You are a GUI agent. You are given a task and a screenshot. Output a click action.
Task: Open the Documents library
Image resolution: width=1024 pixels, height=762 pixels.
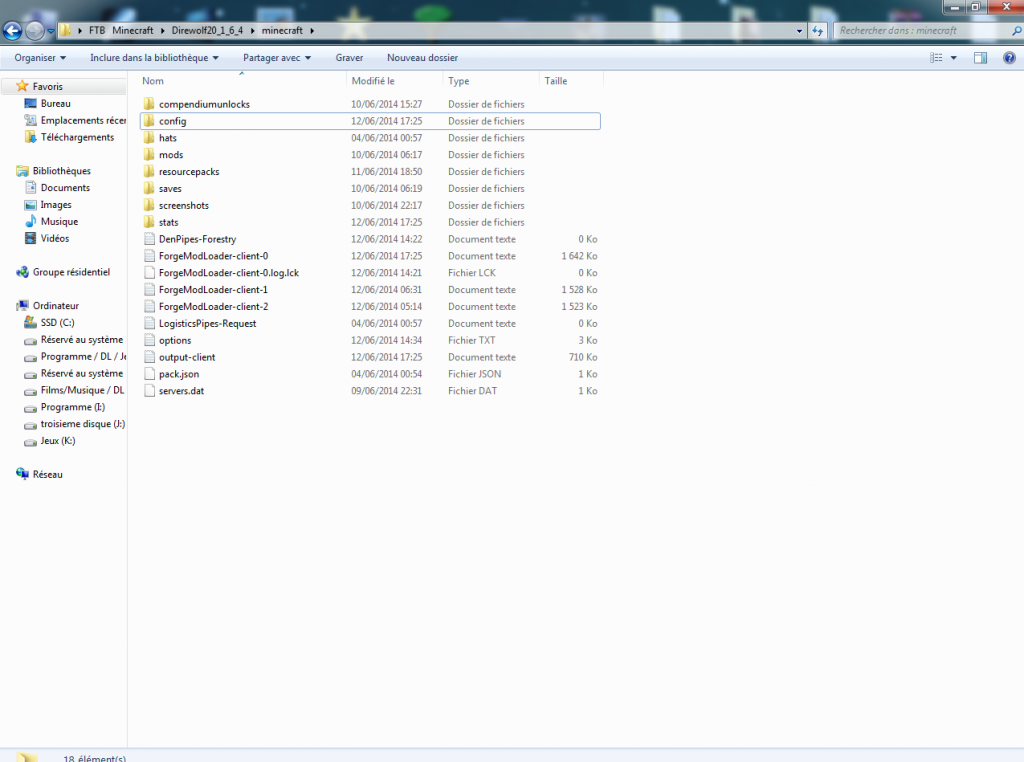tap(65, 187)
